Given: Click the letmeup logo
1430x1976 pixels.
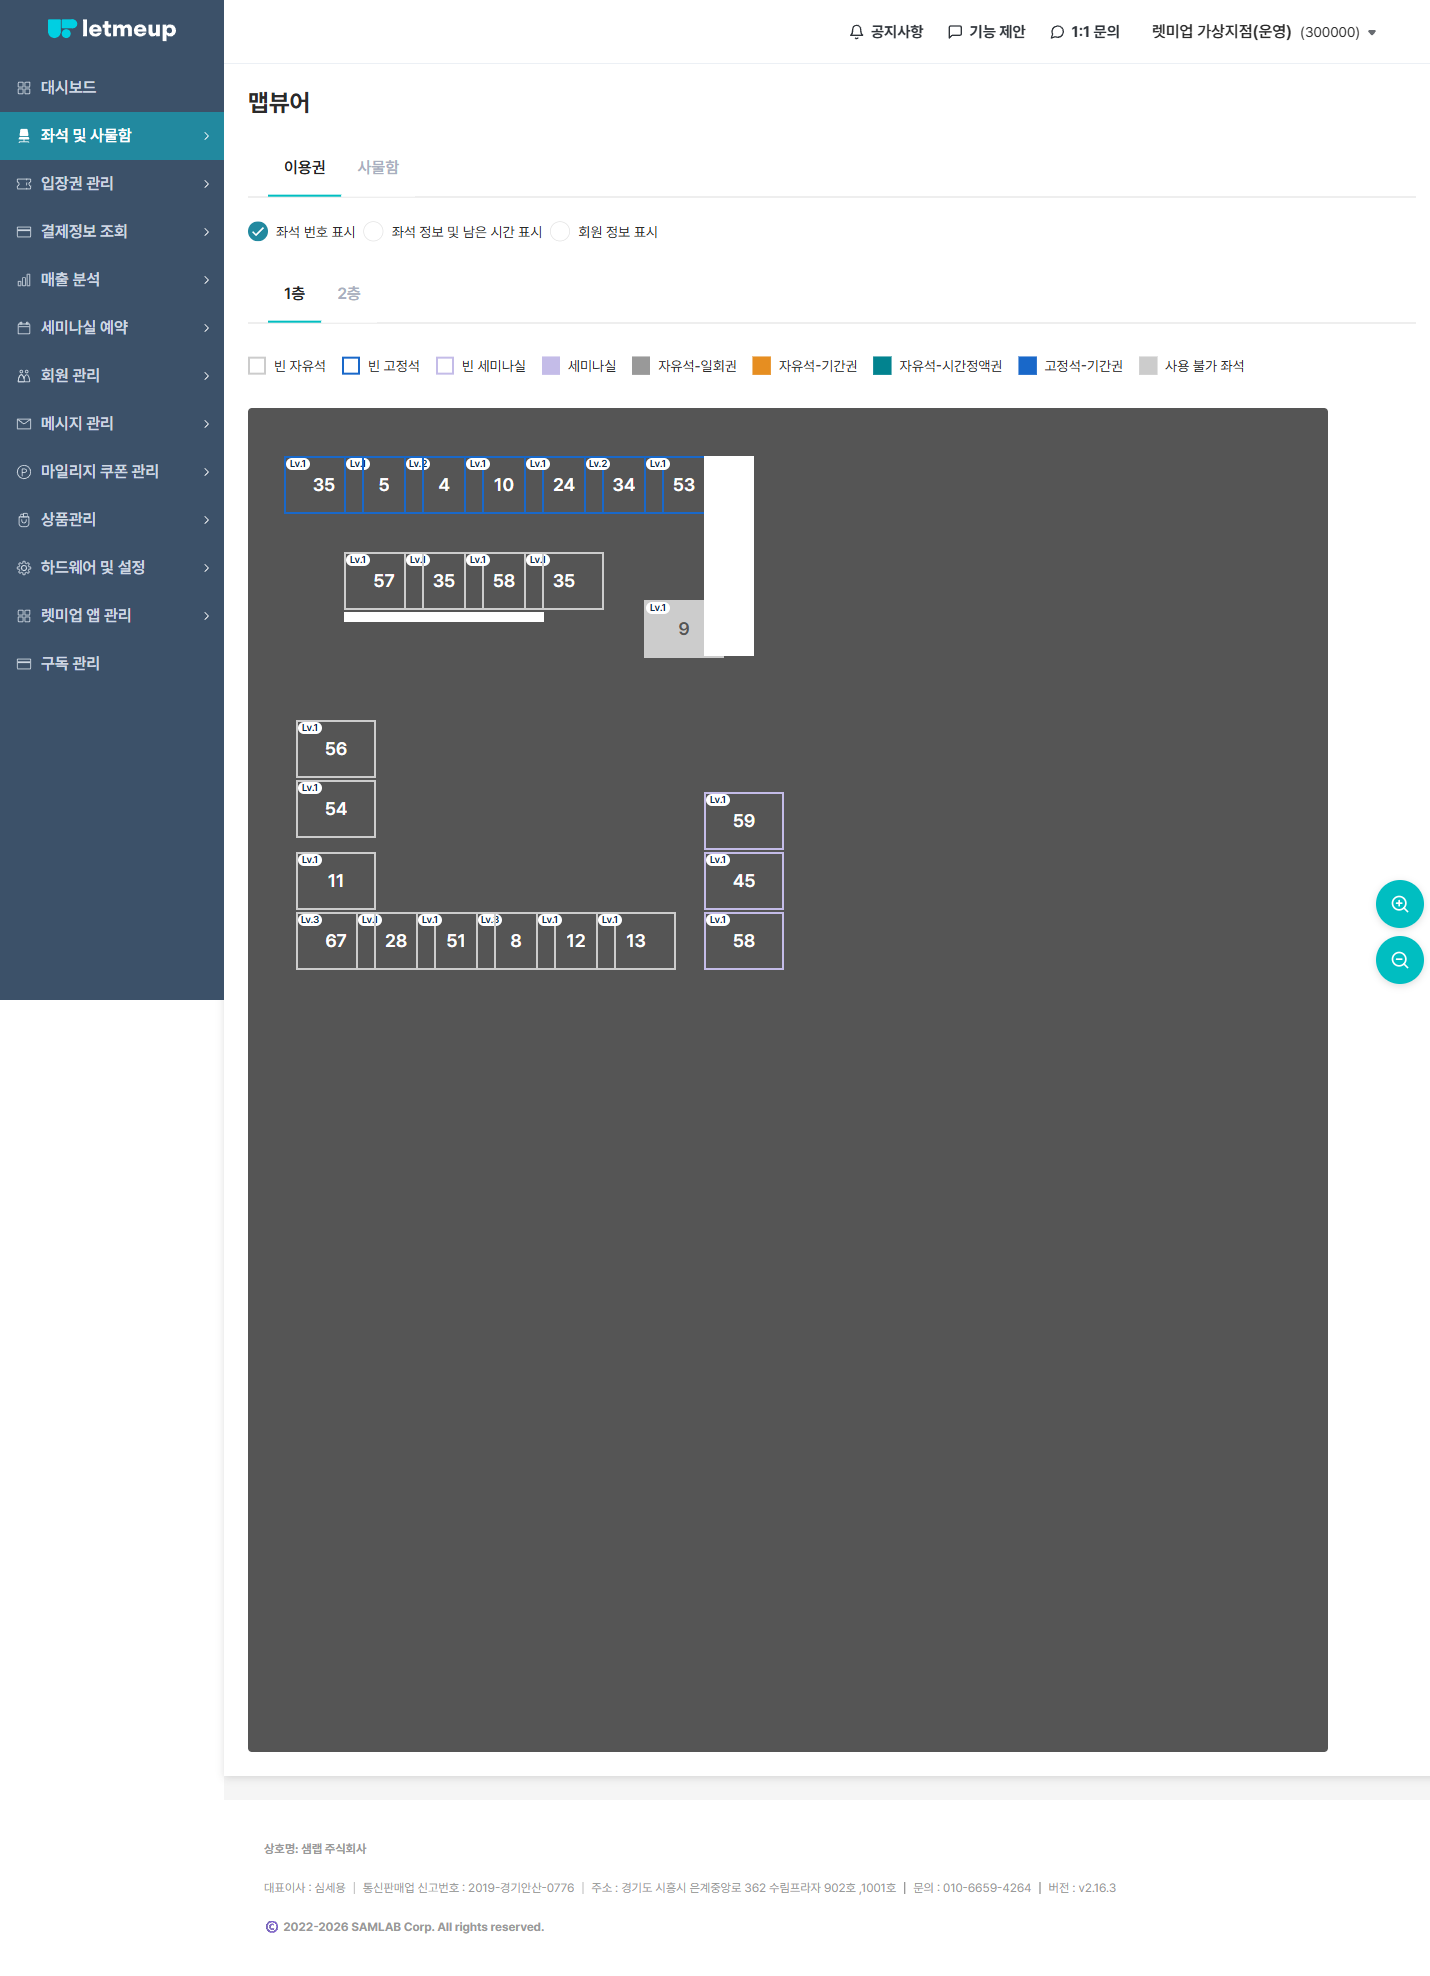Looking at the screenshot, I should tap(112, 29).
